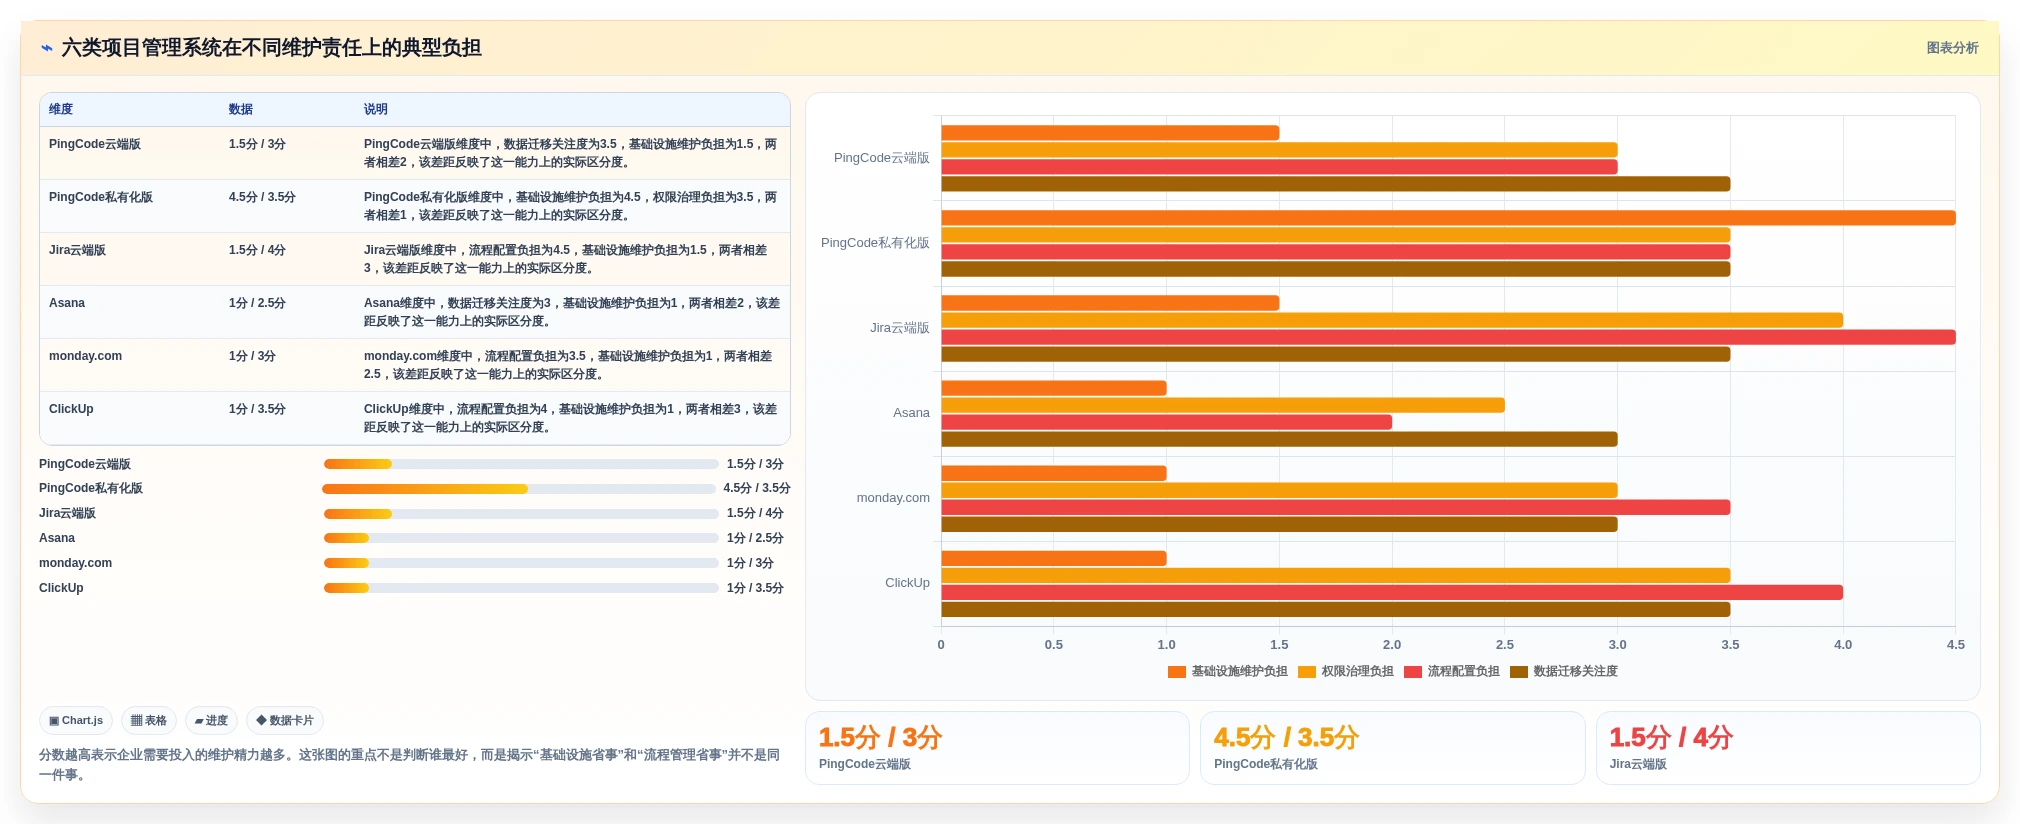Click the PingCode私有化版 progress bar
The height and width of the screenshot is (824, 2020).
point(518,489)
